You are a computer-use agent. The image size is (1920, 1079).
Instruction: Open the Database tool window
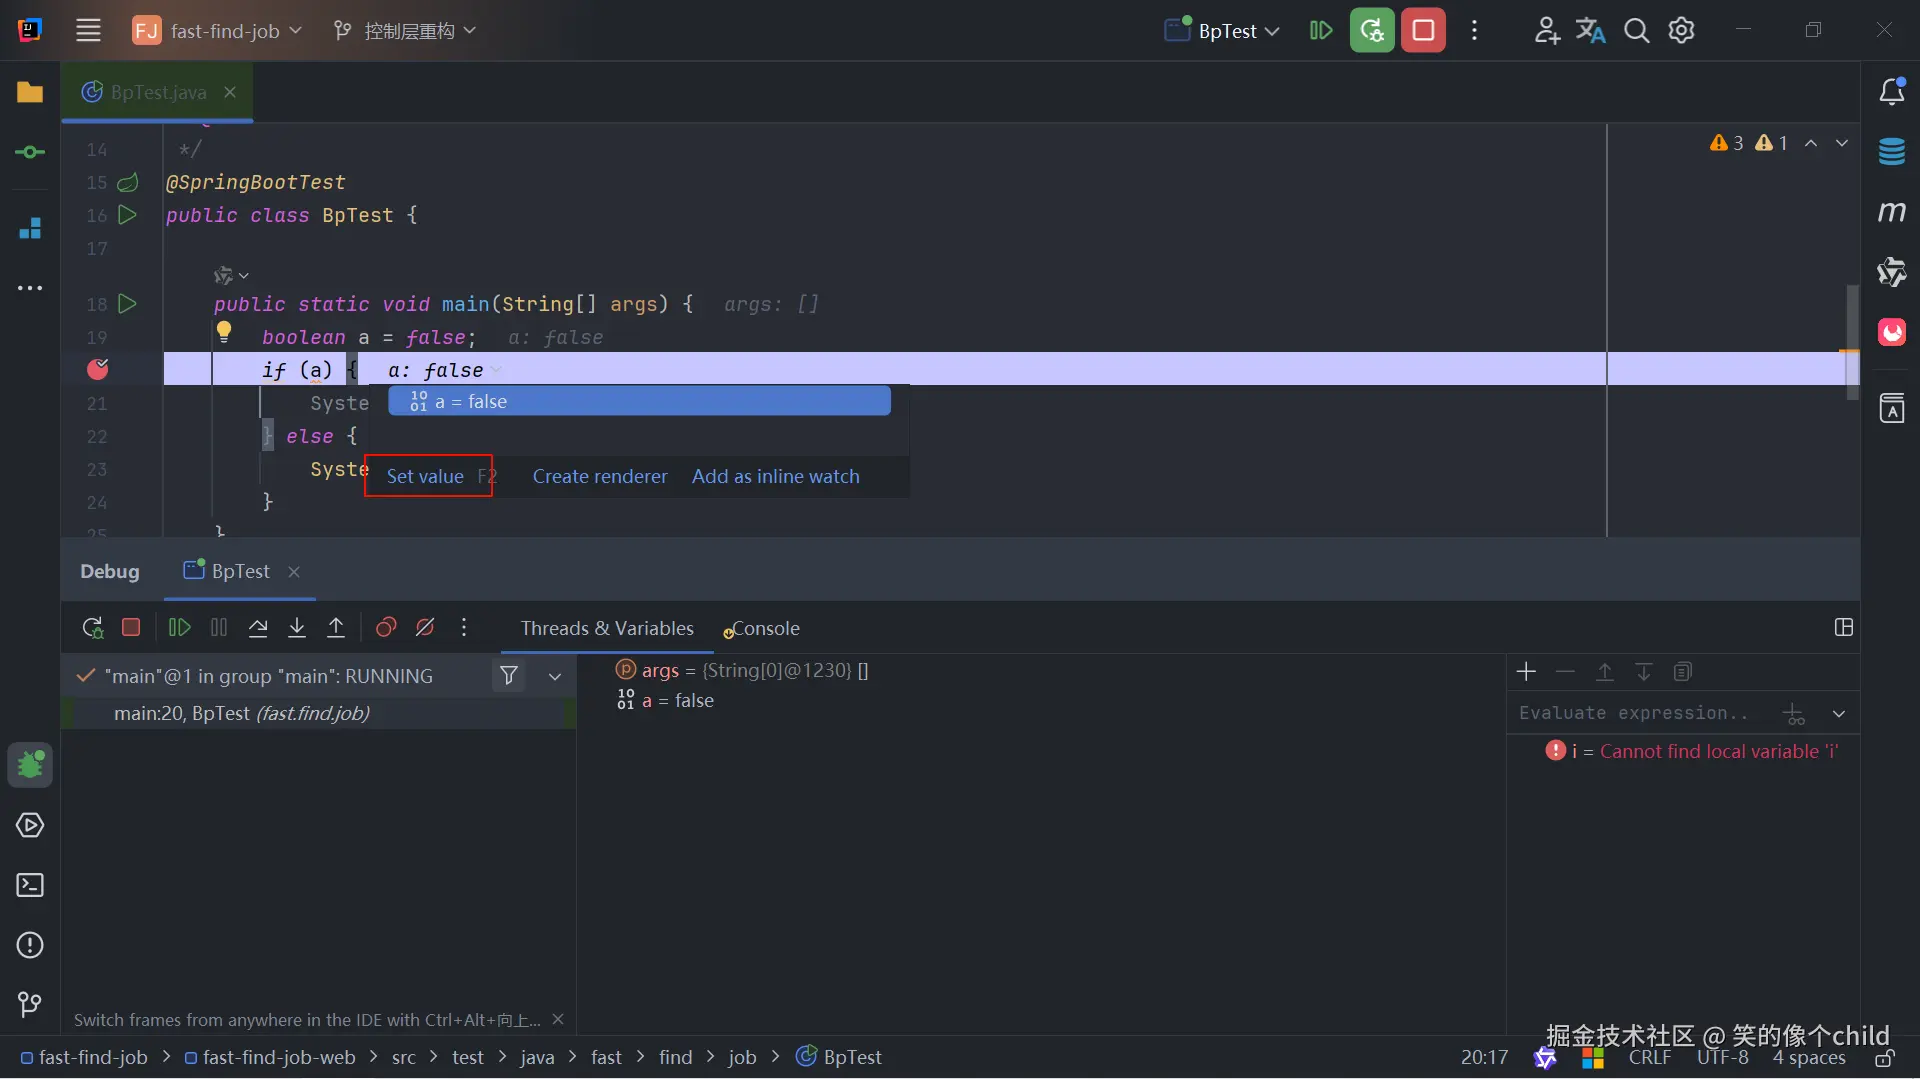(x=1892, y=152)
